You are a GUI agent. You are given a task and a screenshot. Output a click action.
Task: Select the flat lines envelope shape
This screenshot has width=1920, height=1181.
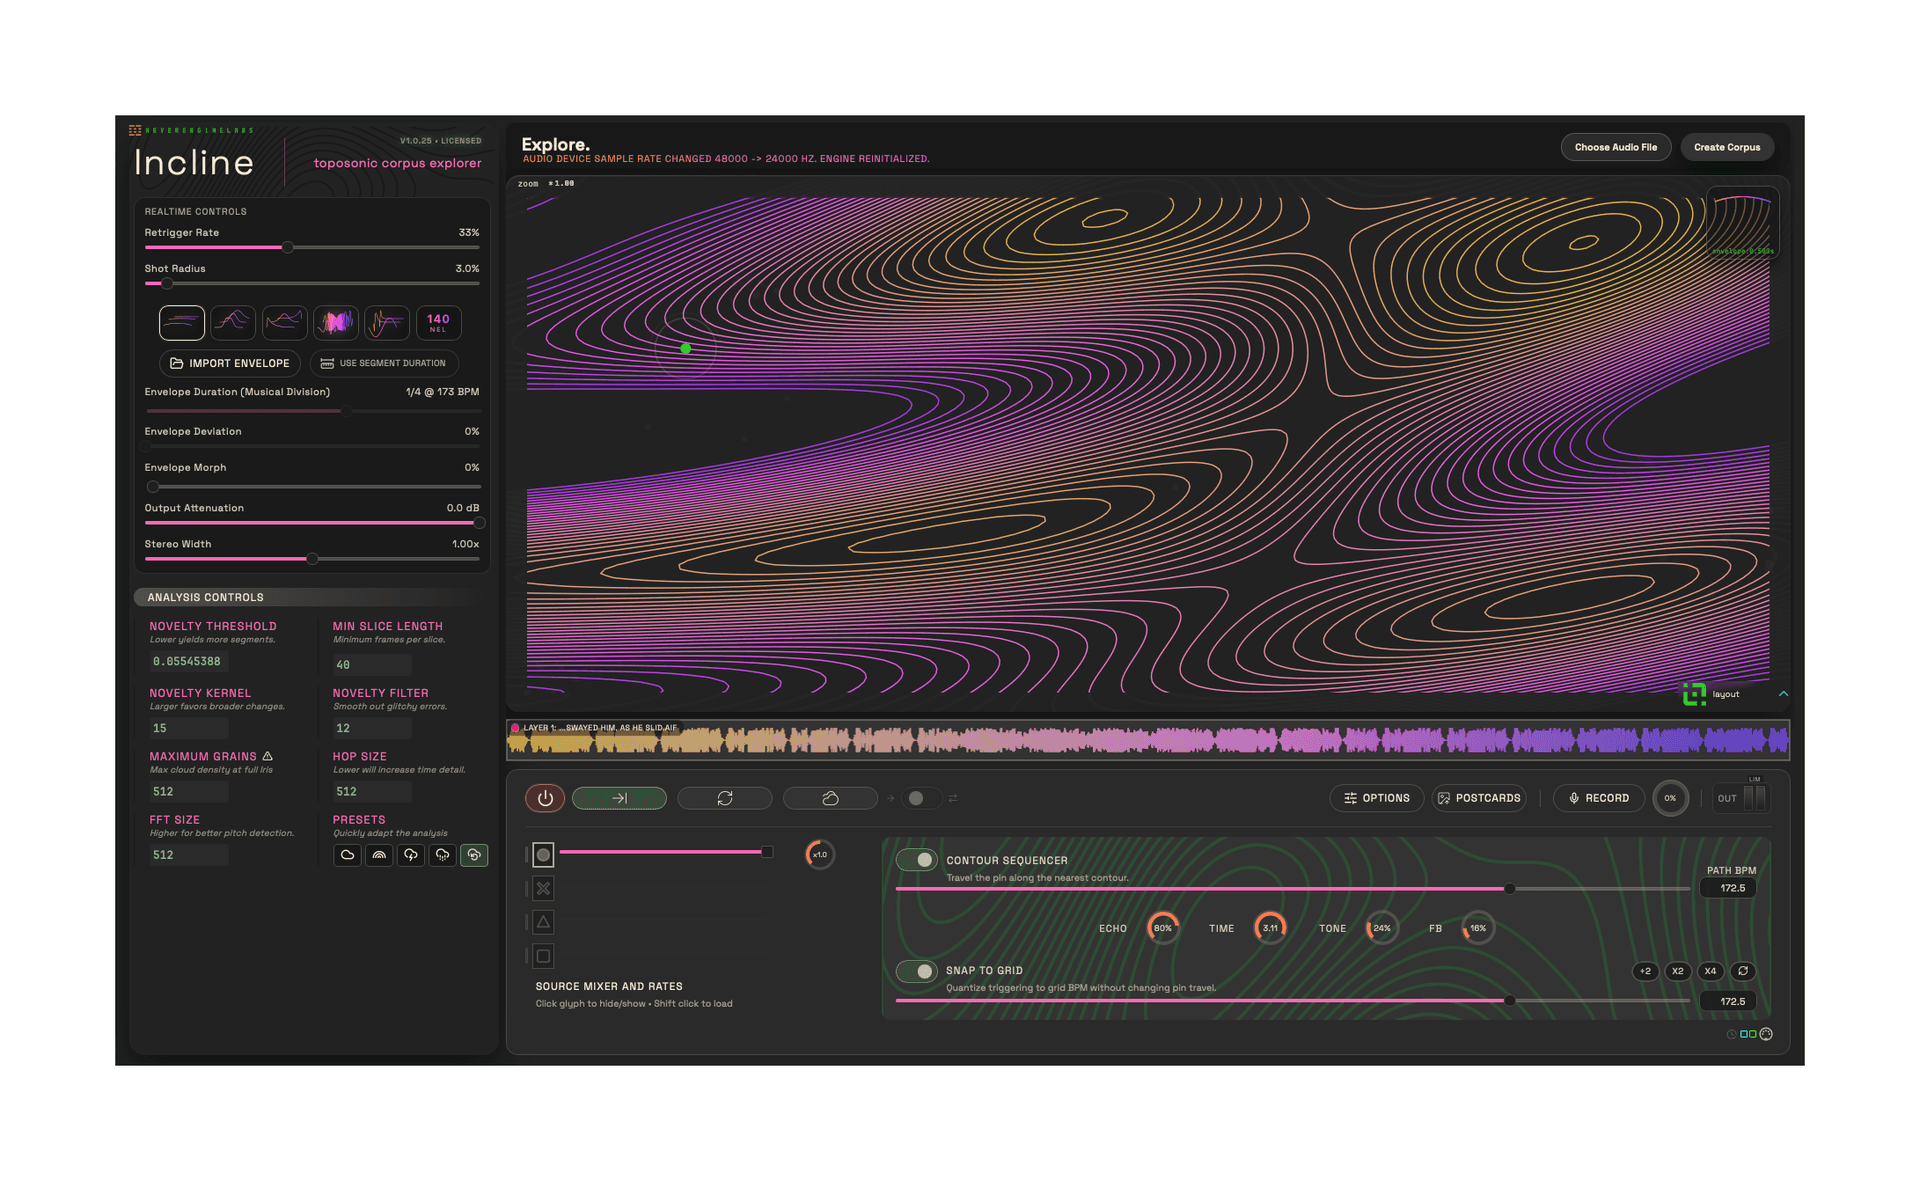click(181, 322)
